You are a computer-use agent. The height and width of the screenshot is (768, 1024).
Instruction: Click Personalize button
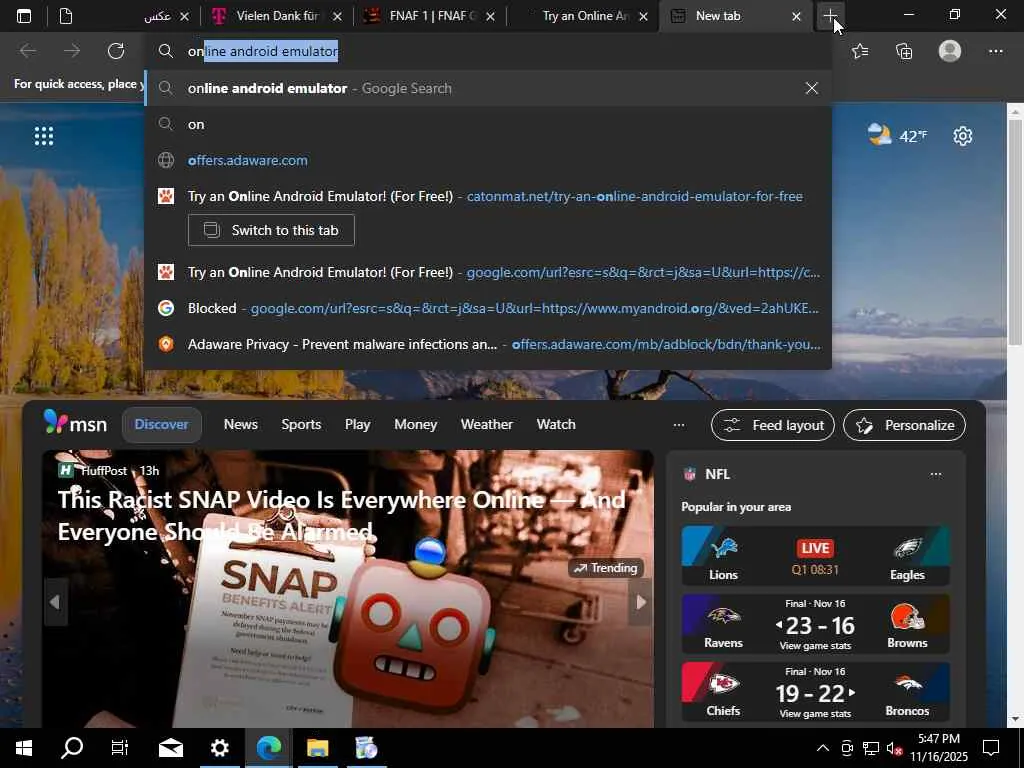coord(904,425)
